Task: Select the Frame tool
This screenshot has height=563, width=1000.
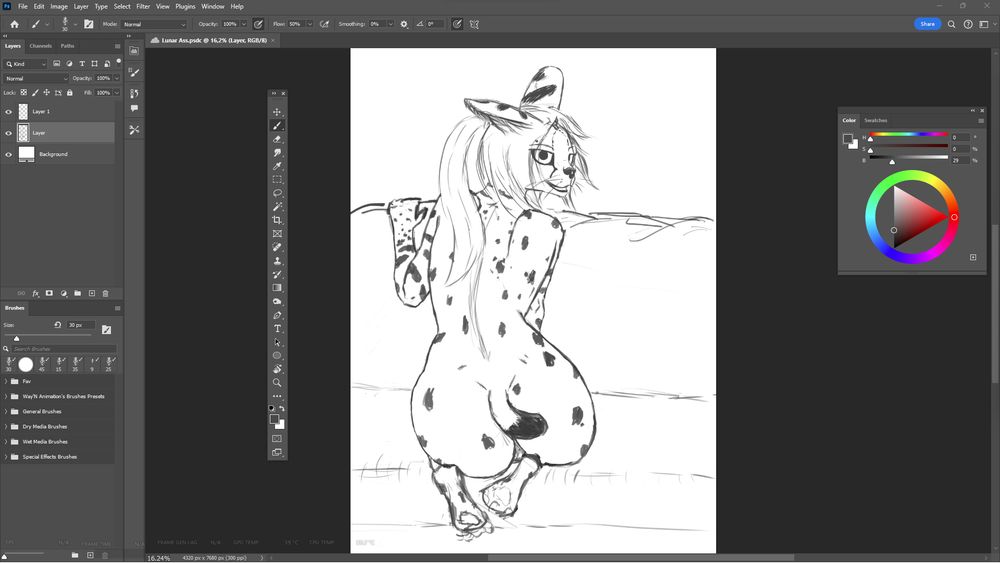Action: pos(277,234)
